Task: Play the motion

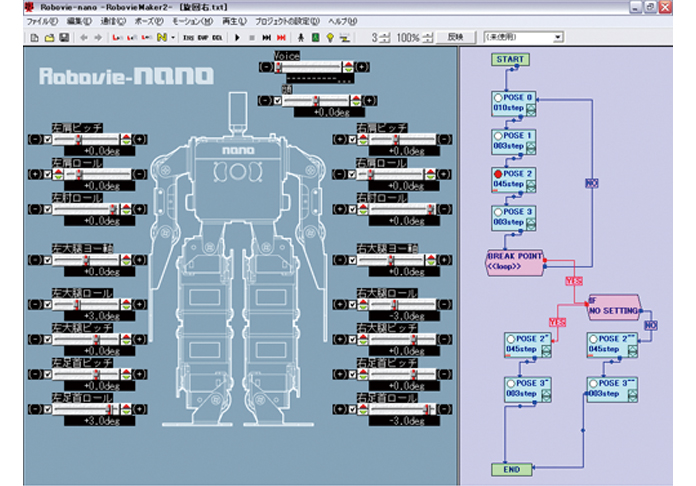Action: point(237,38)
